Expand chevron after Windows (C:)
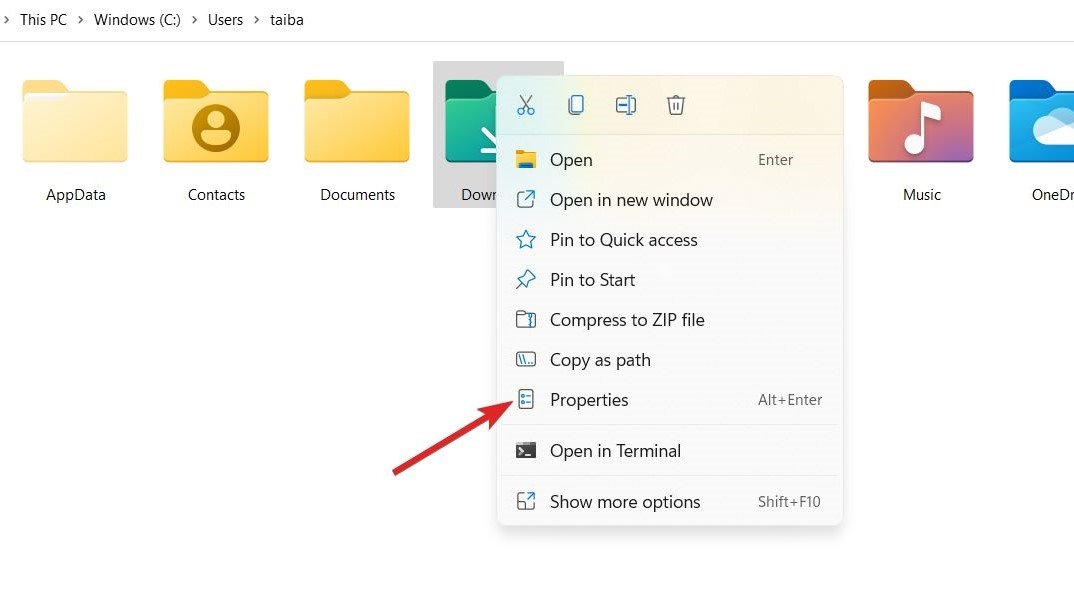Viewport: 1074px width, 615px height. click(195, 20)
